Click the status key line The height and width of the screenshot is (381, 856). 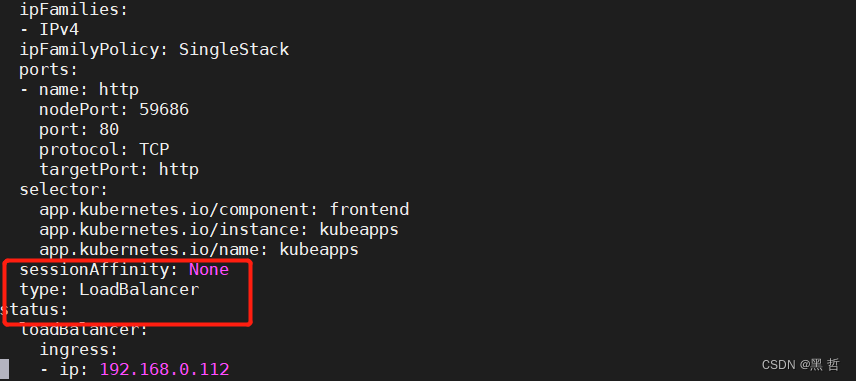click(x=34, y=310)
